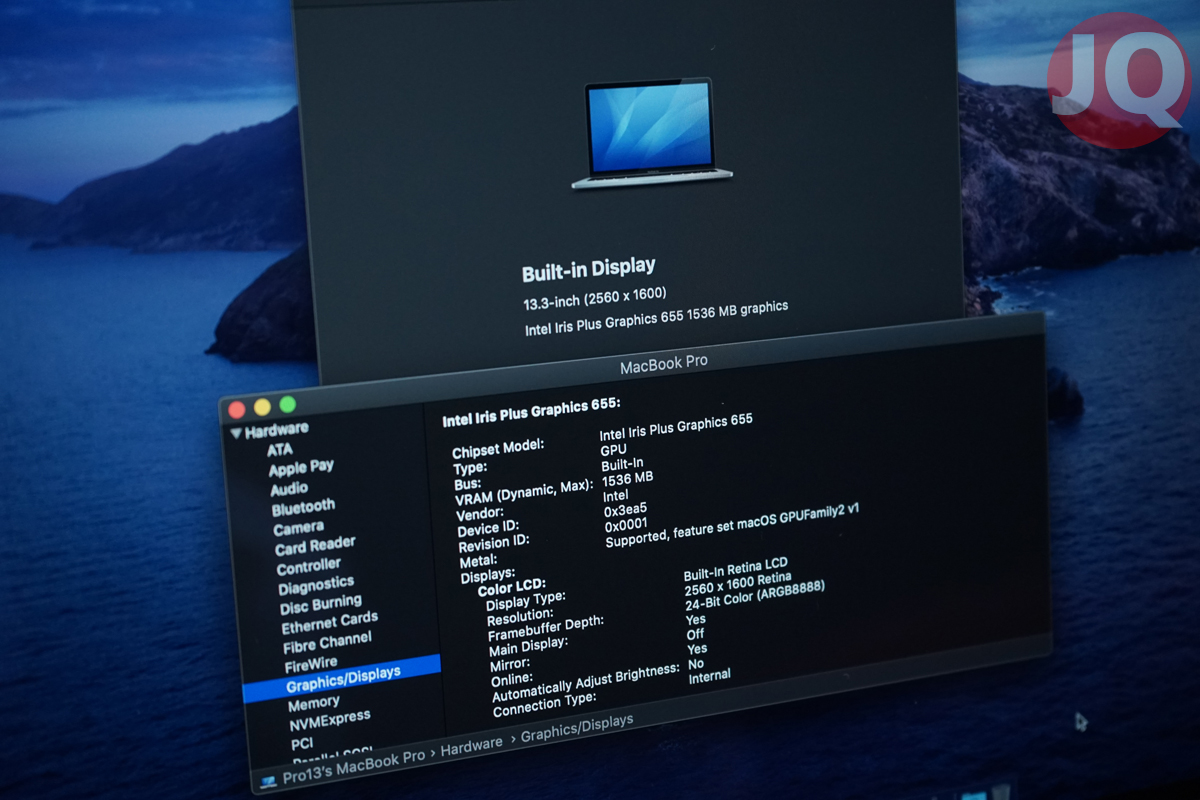Click Built-In Retina LCD value
1200x800 pixels.
(735, 569)
